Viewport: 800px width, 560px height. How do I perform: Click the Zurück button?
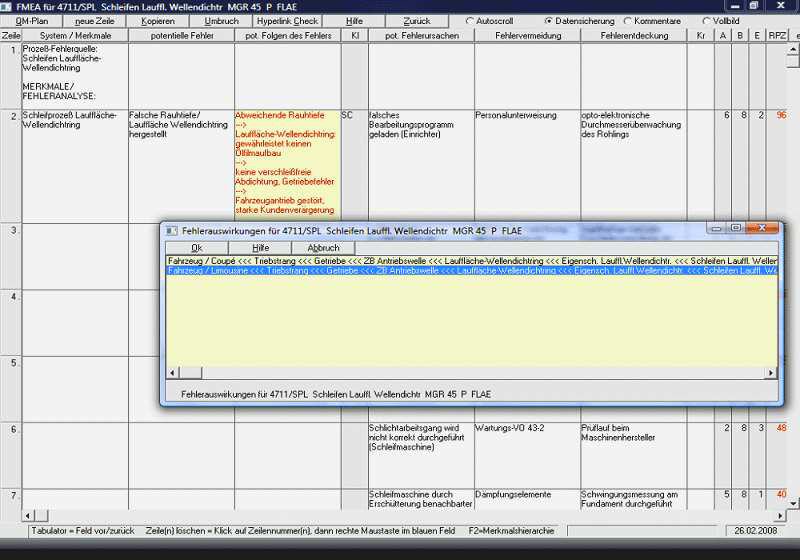417,21
